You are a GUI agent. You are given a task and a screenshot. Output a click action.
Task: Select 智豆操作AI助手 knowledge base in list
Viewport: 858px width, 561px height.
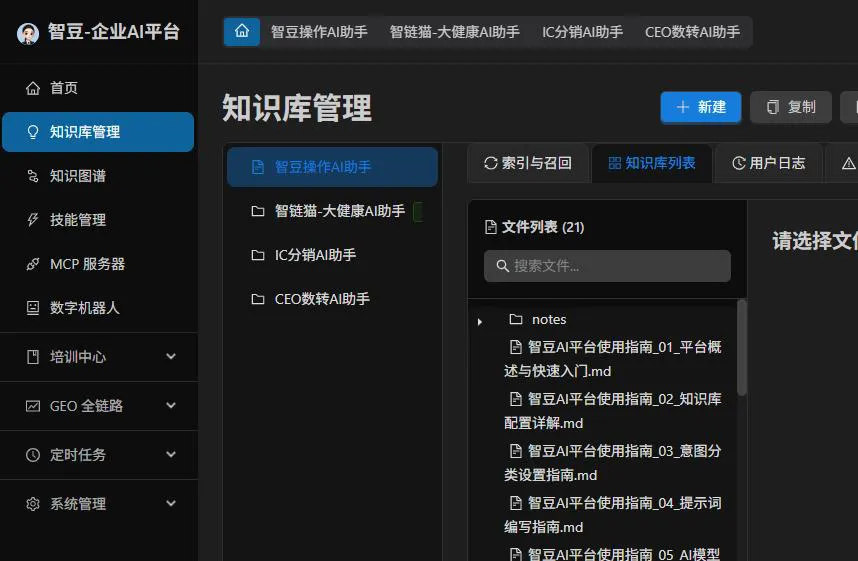click(332, 167)
